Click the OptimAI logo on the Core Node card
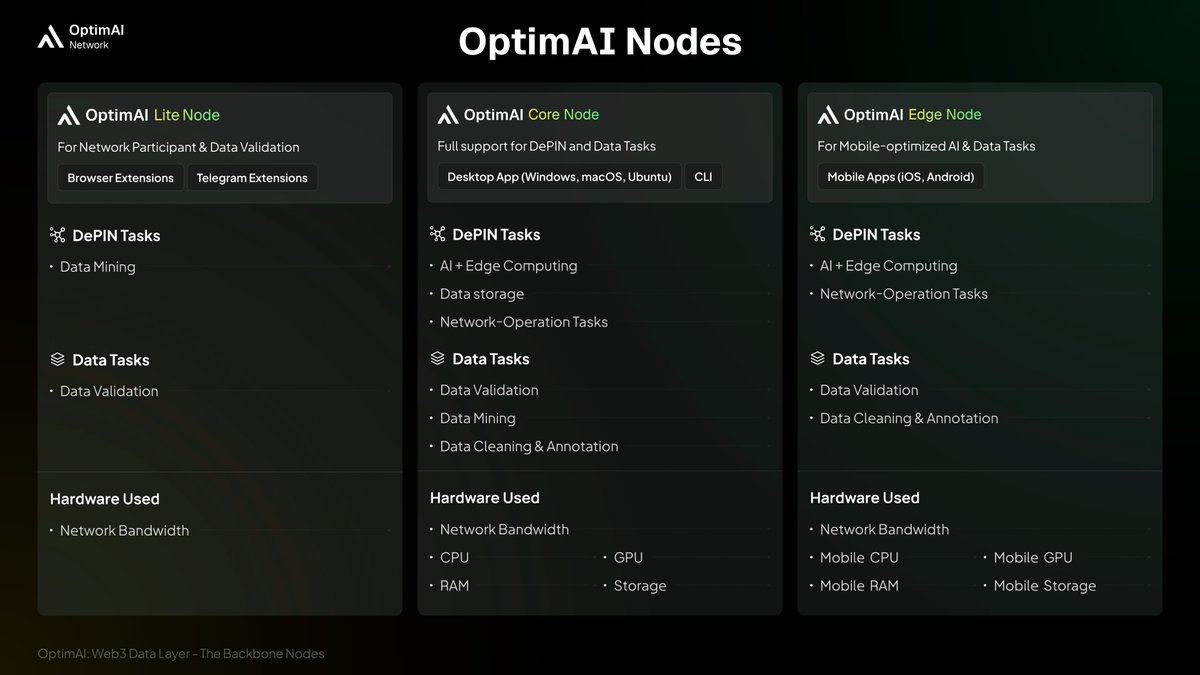This screenshot has width=1200, height=675. click(446, 114)
